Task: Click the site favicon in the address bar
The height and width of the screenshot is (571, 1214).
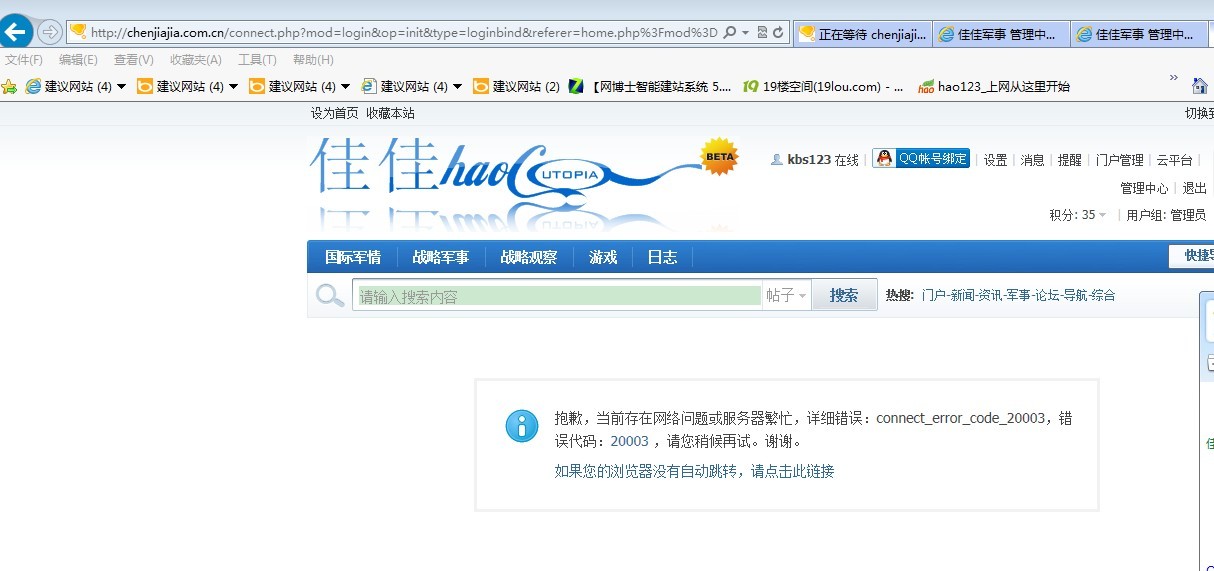Action: (78, 32)
